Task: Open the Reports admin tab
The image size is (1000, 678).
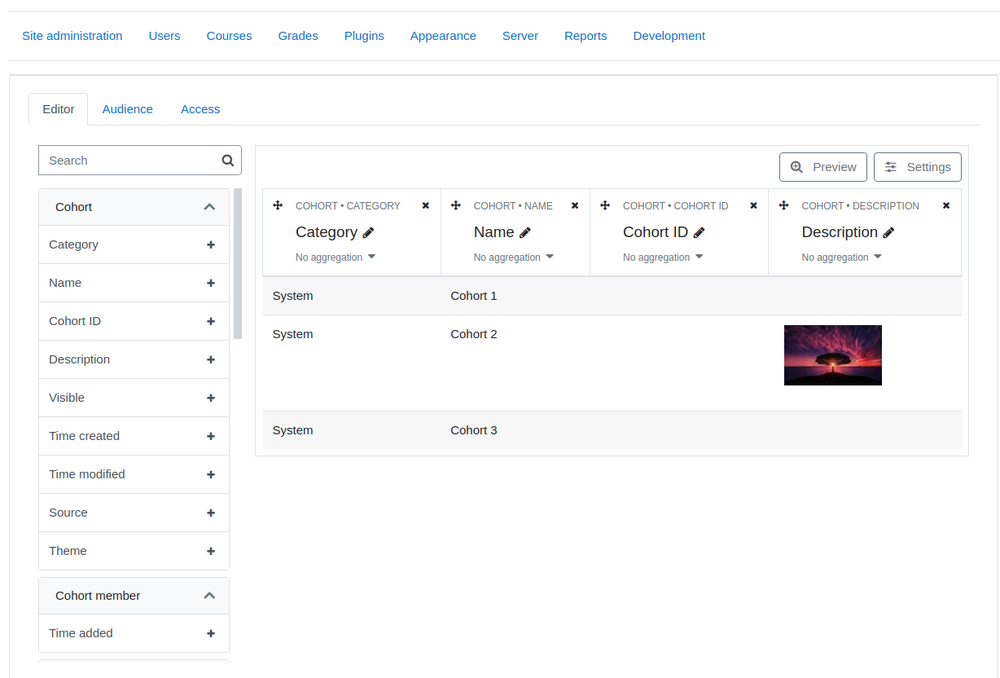Action: (x=585, y=36)
